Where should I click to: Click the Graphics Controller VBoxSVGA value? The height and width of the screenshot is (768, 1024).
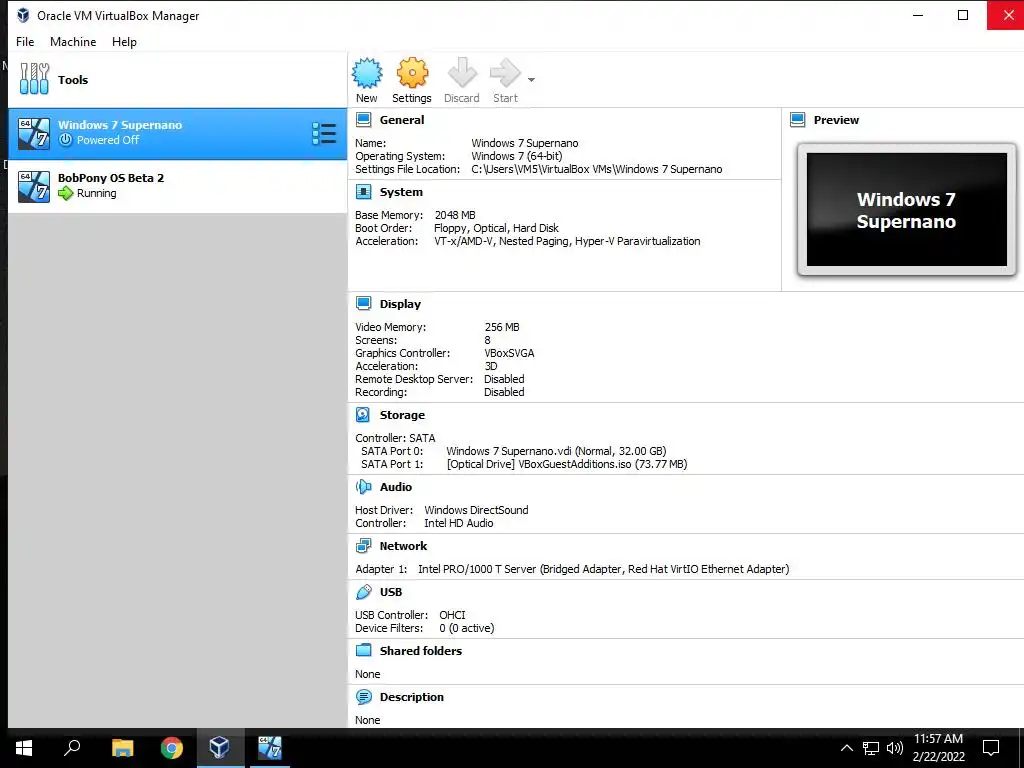pos(509,353)
